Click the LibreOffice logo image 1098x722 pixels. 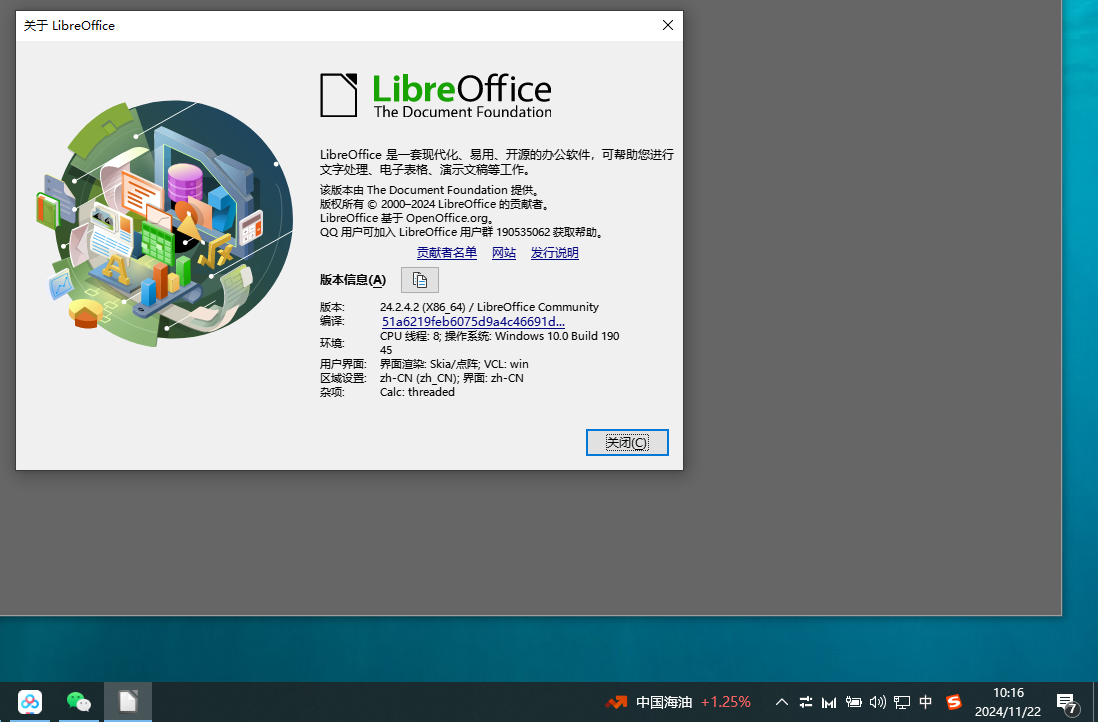click(x=436, y=95)
